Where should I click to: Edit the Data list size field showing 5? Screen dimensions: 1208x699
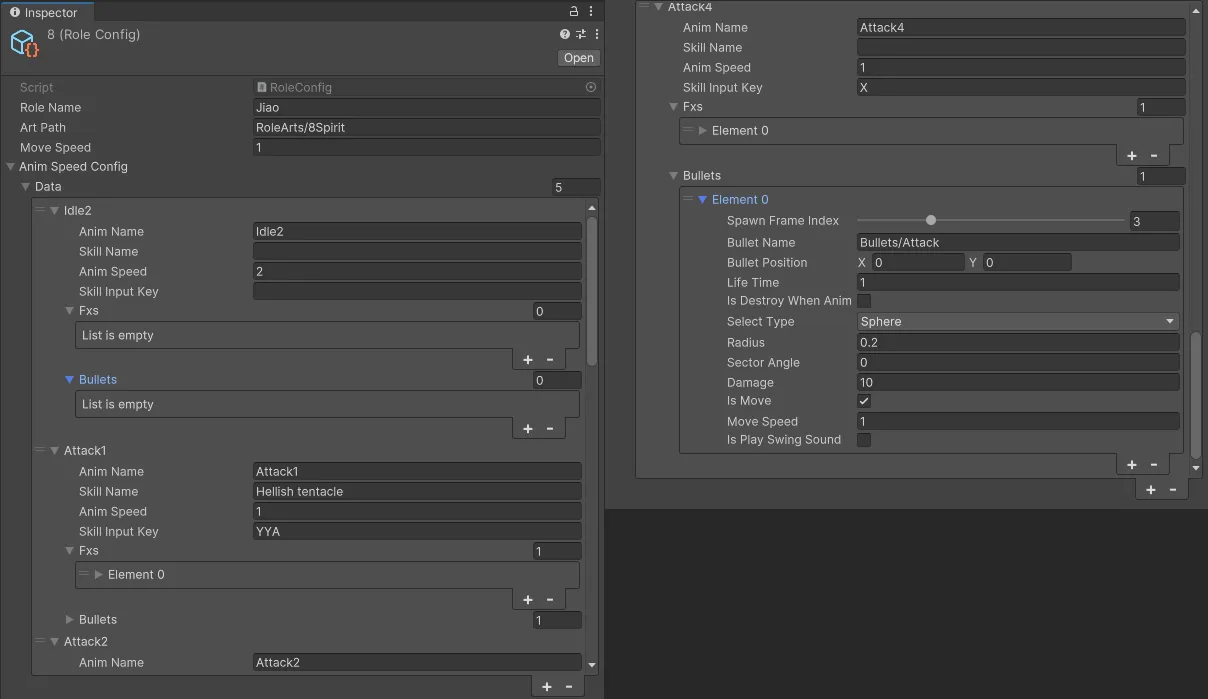click(576, 187)
